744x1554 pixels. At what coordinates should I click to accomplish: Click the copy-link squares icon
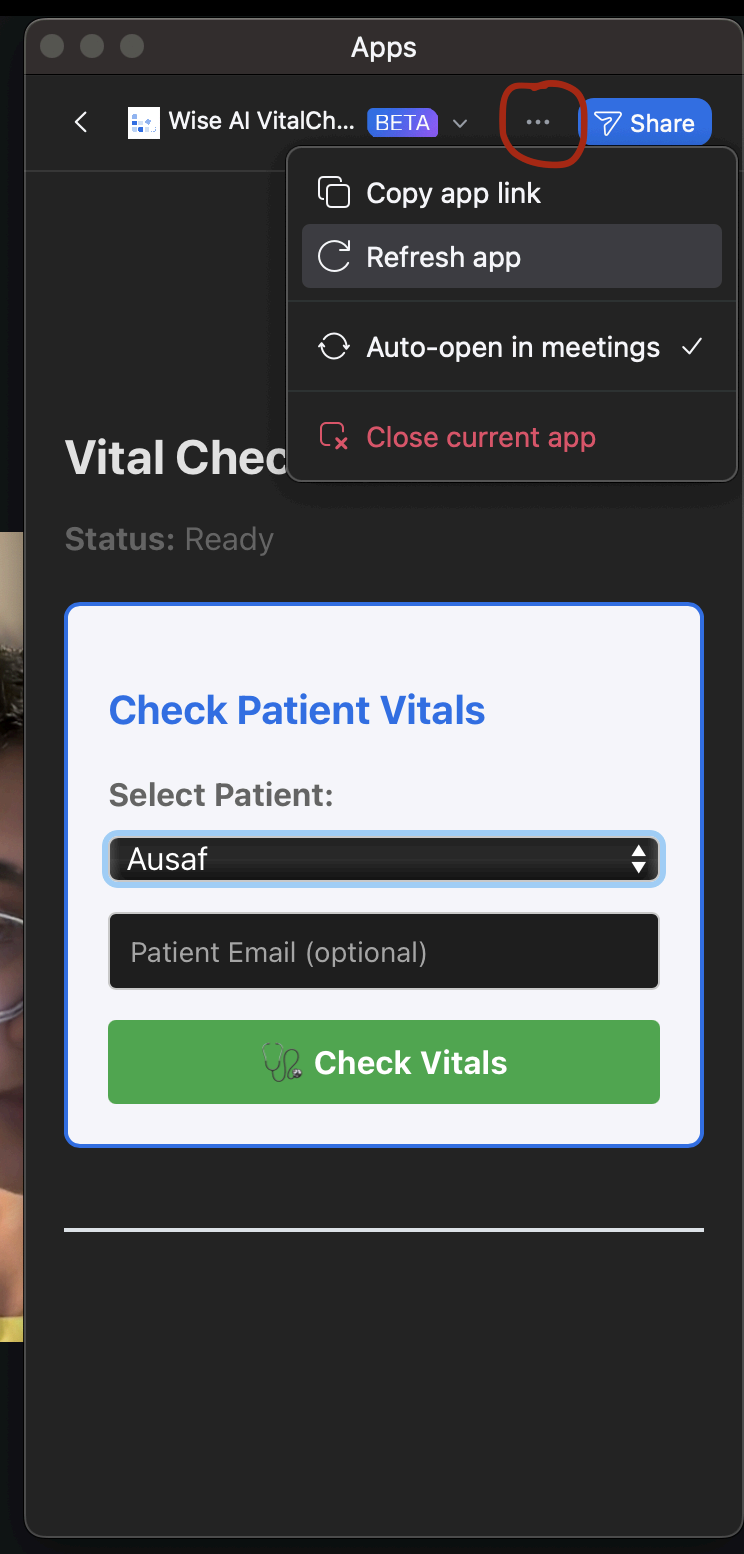point(334,192)
